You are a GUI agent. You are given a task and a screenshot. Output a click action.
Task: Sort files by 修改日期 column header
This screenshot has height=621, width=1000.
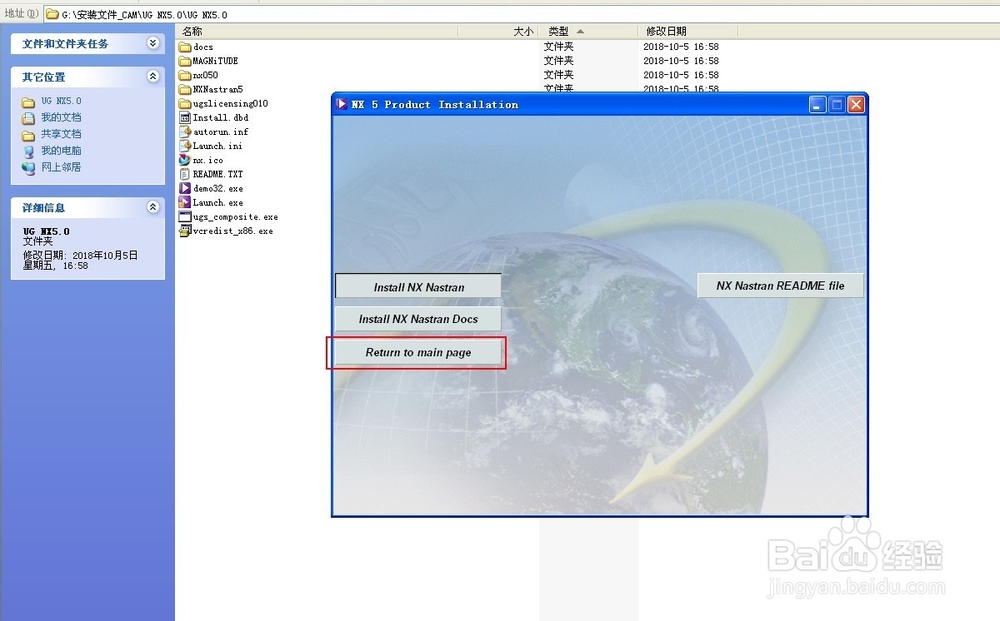(688, 31)
